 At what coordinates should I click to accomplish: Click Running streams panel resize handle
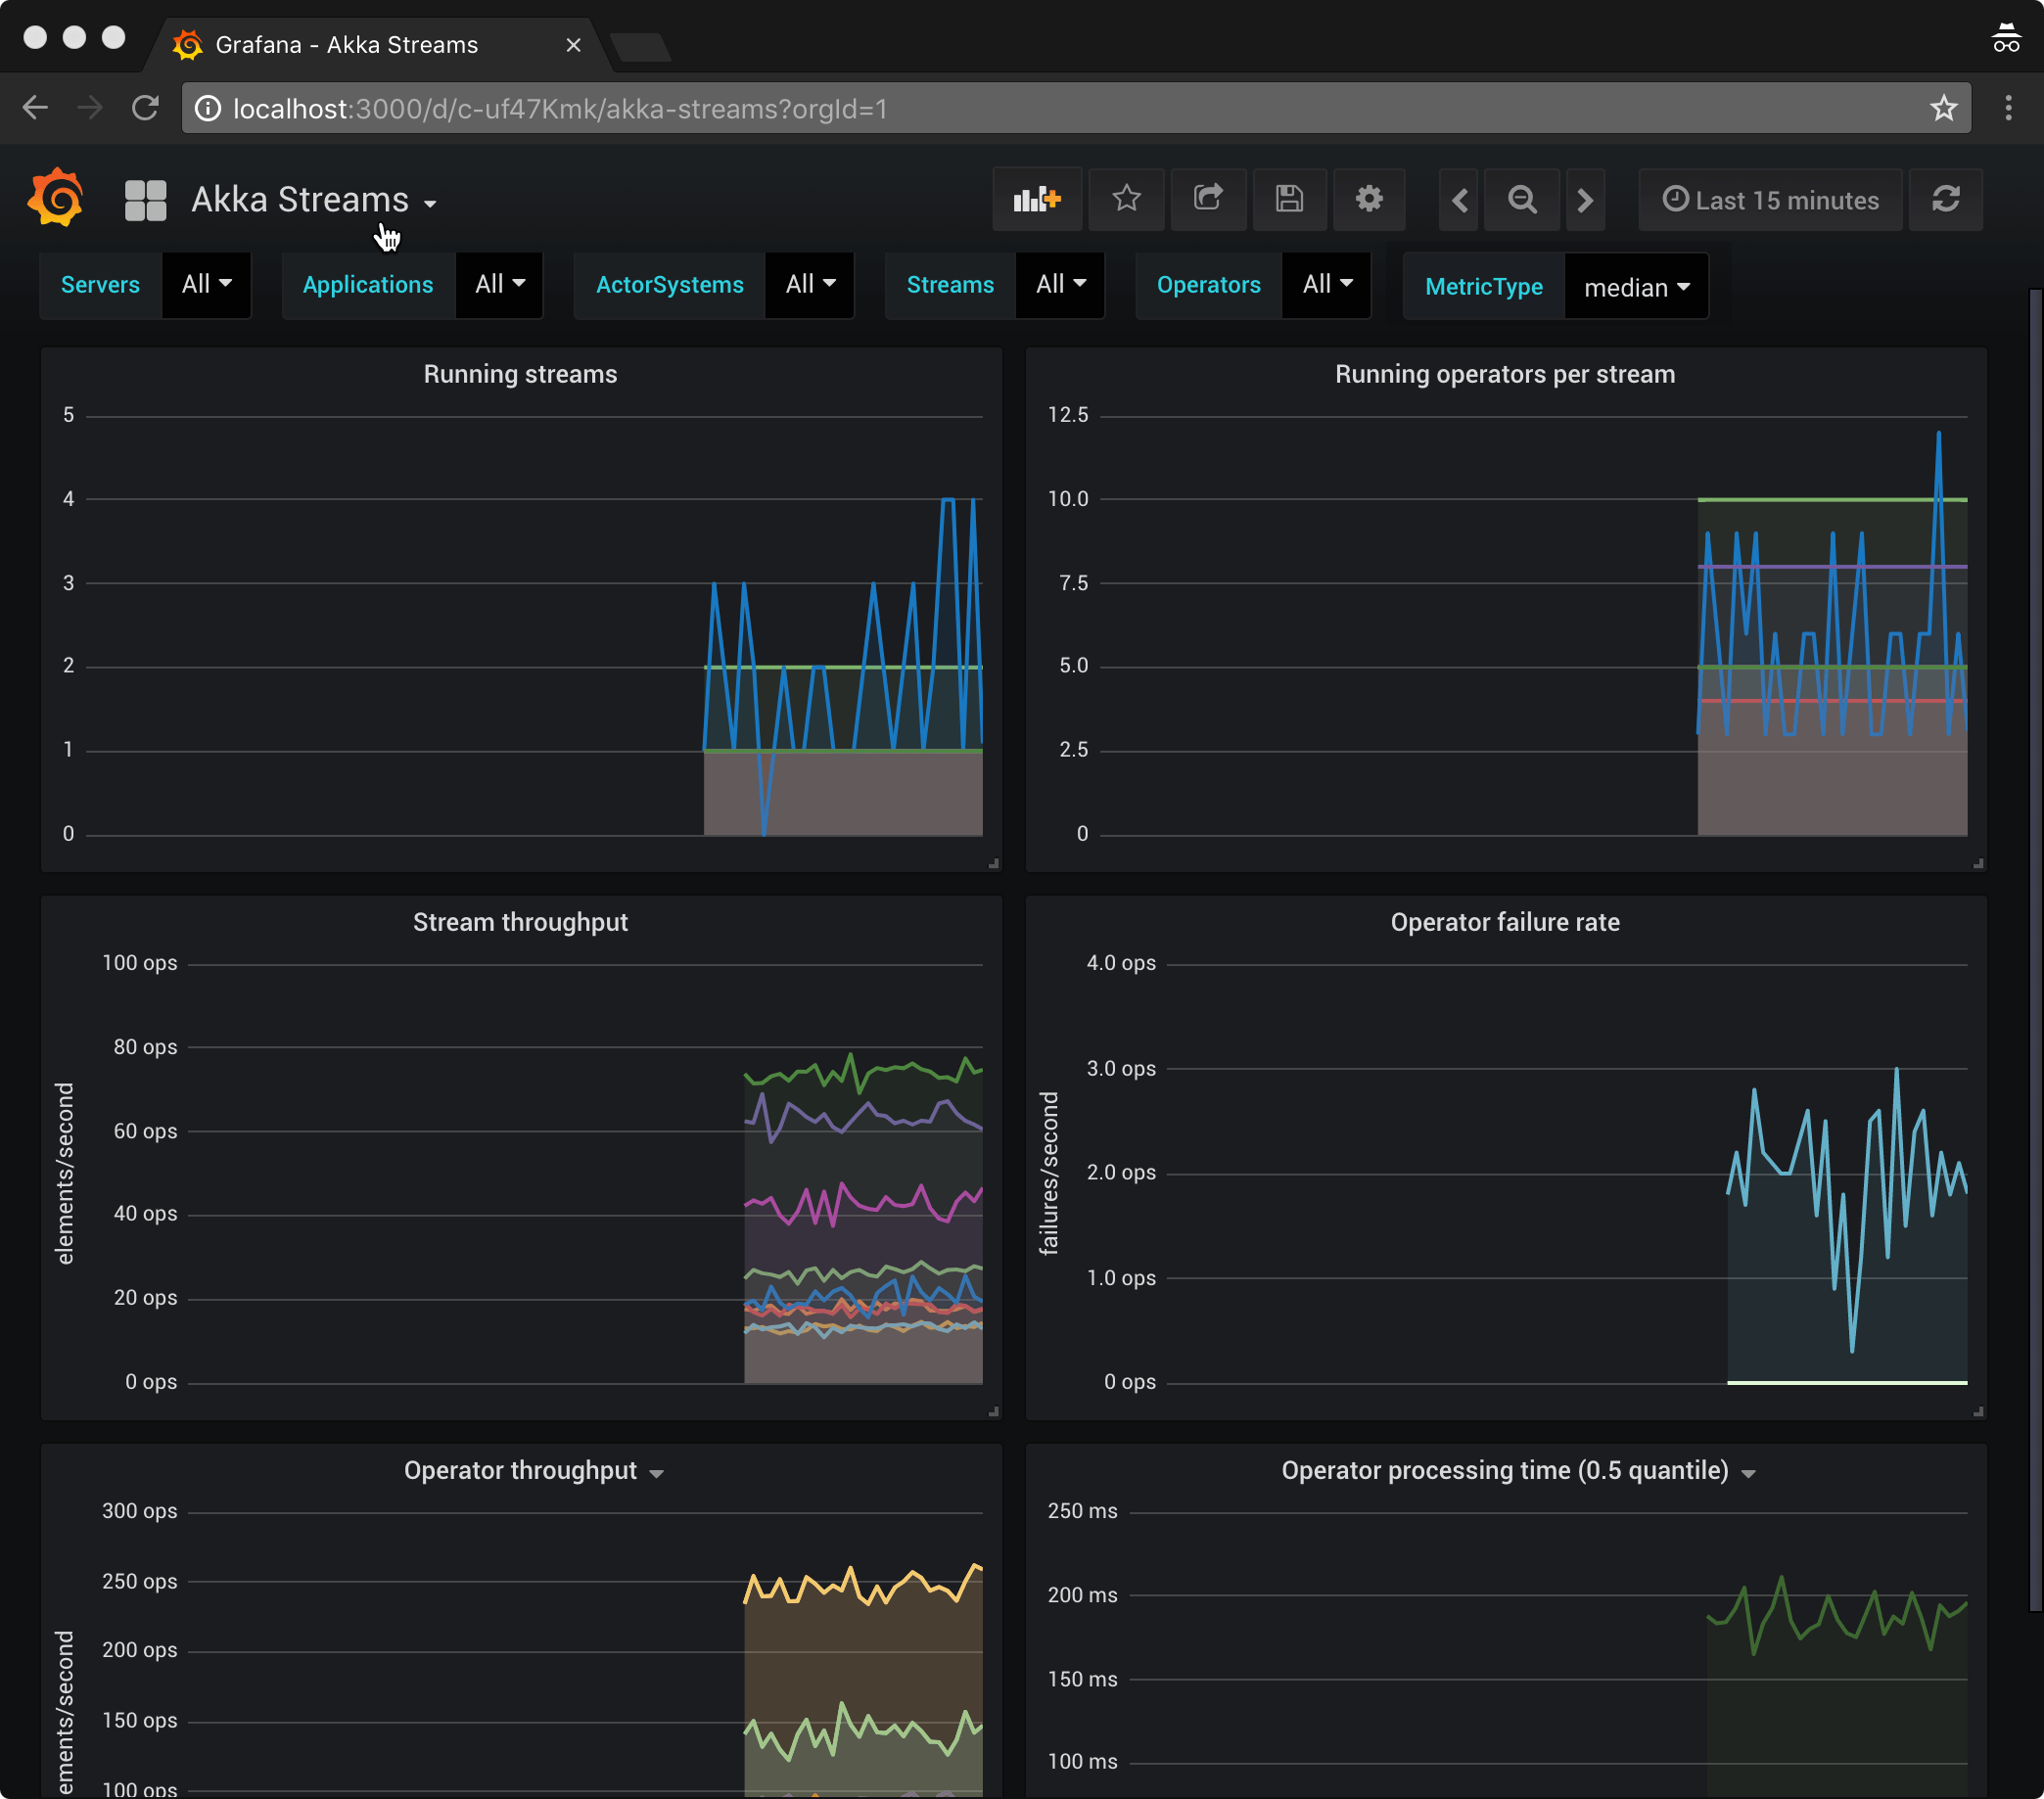(994, 863)
